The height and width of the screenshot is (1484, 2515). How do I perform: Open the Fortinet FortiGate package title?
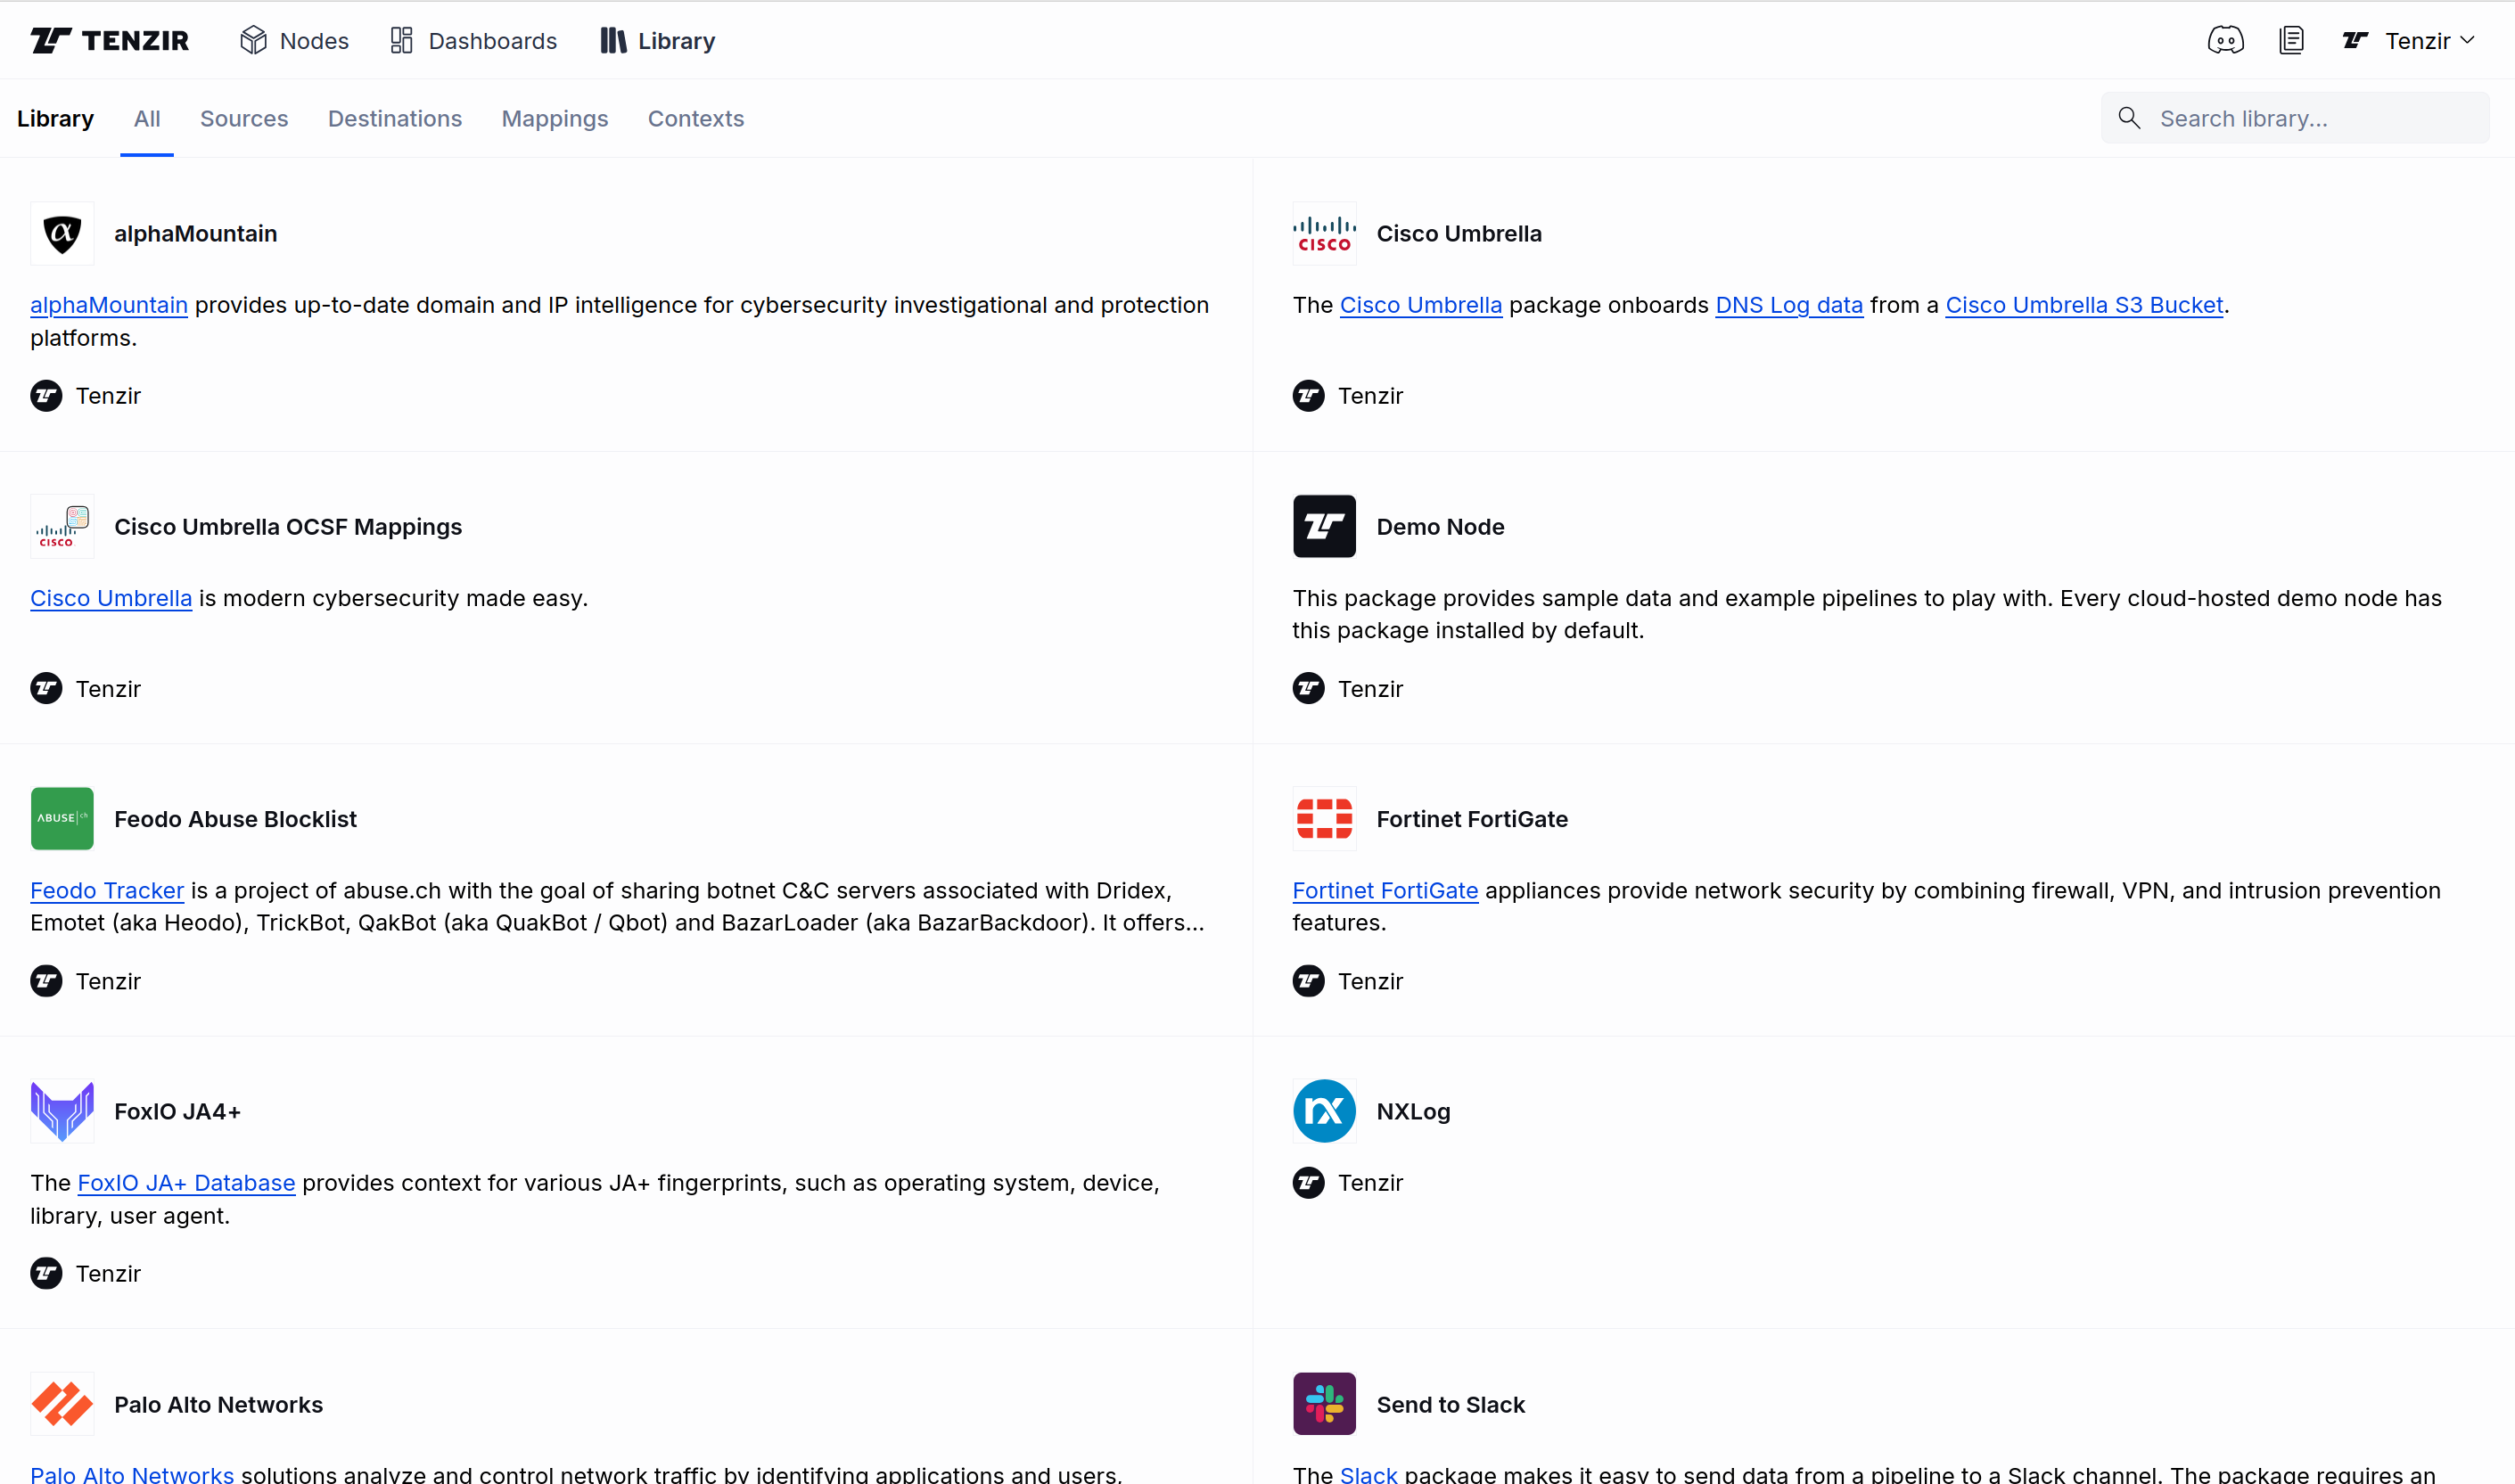click(x=1472, y=819)
